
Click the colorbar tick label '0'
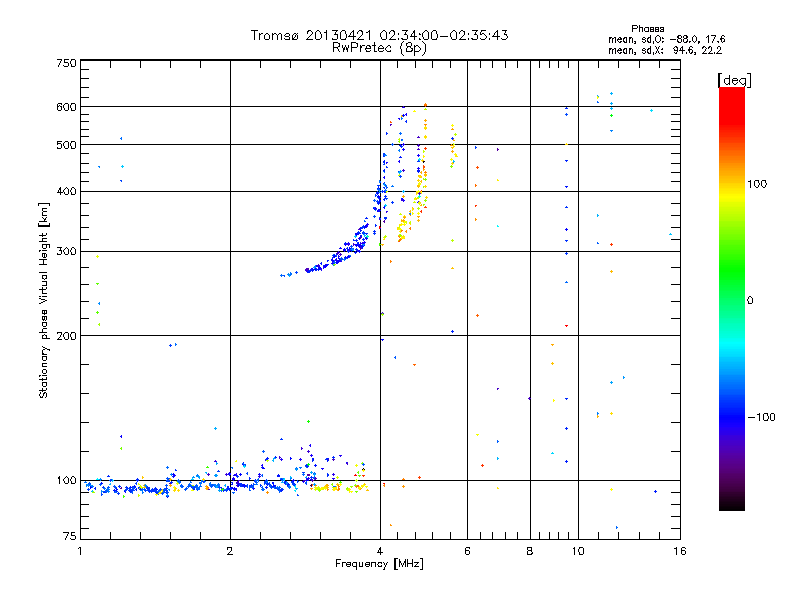pos(750,301)
